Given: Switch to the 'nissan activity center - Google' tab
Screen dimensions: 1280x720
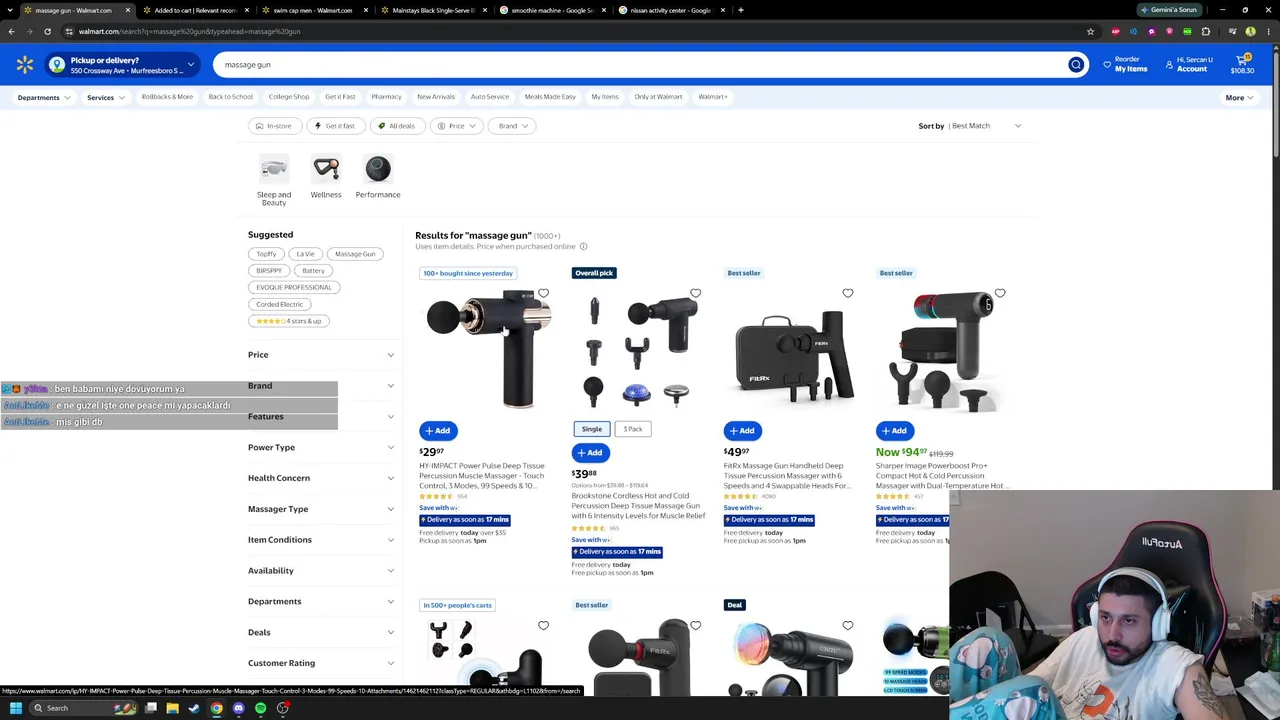Looking at the screenshot, I should point(670,10).
